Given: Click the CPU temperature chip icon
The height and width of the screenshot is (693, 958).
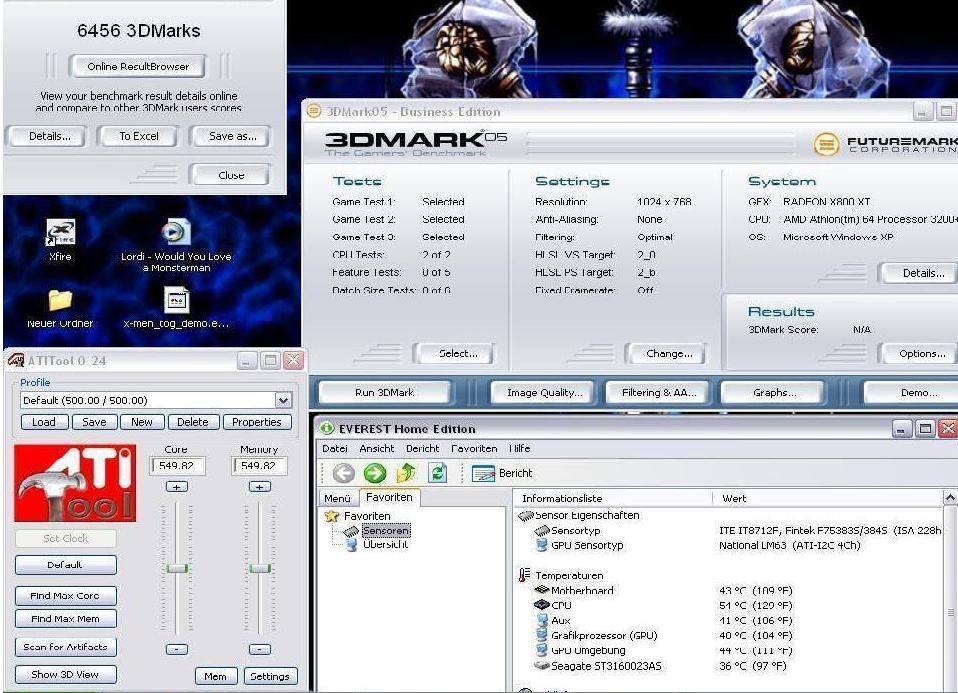Looking at the screenshot, I should 541,605.
